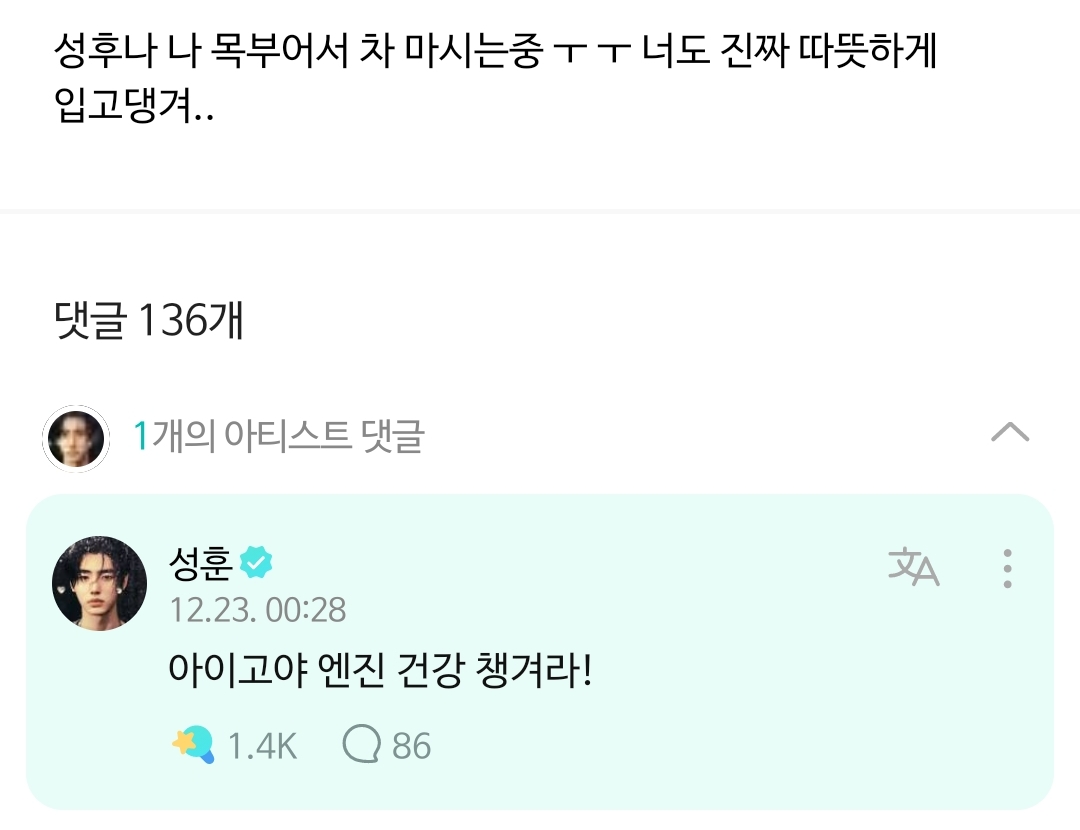Image resolution: width=1080 pixels, height=830 pixels.
Task: Tap the cheer icon on 성훈's comment
Action: (192, 745)
